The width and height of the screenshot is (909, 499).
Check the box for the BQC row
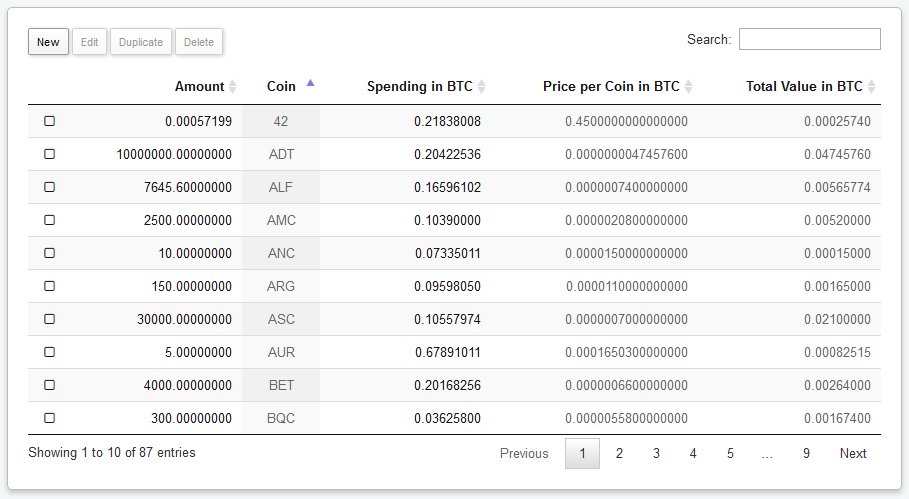point(49,418)
